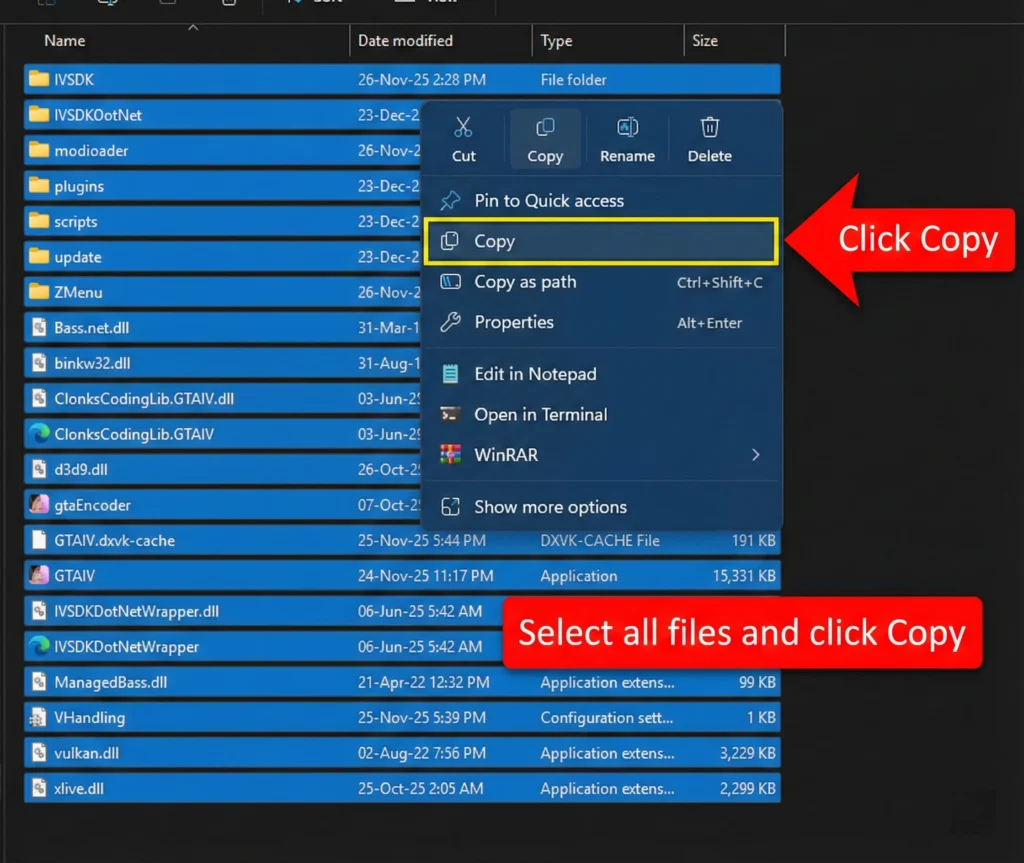1024x863 pixels.
Task: Click the Delete trash icon
Action: click(709, 128)
